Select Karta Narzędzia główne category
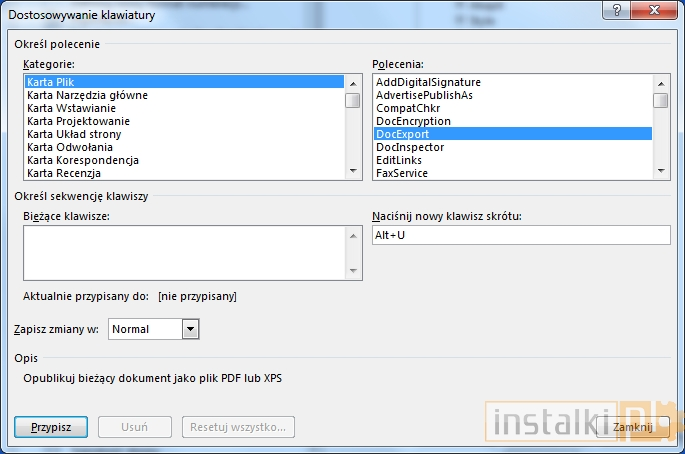This screenshot has width=685, height=454. pos(88,95)
